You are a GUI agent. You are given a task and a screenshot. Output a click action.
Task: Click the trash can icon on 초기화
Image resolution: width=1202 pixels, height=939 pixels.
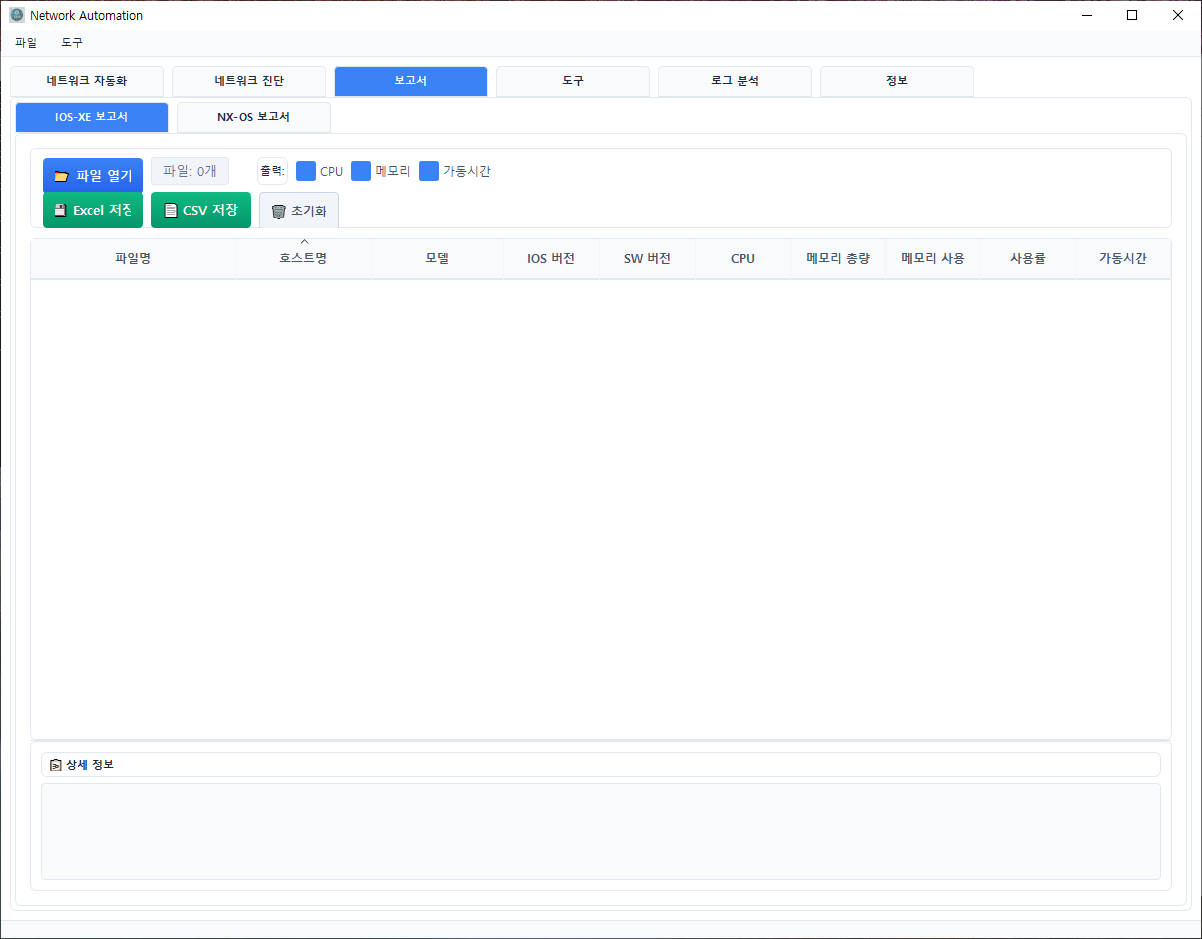click(x=278, y=212)
